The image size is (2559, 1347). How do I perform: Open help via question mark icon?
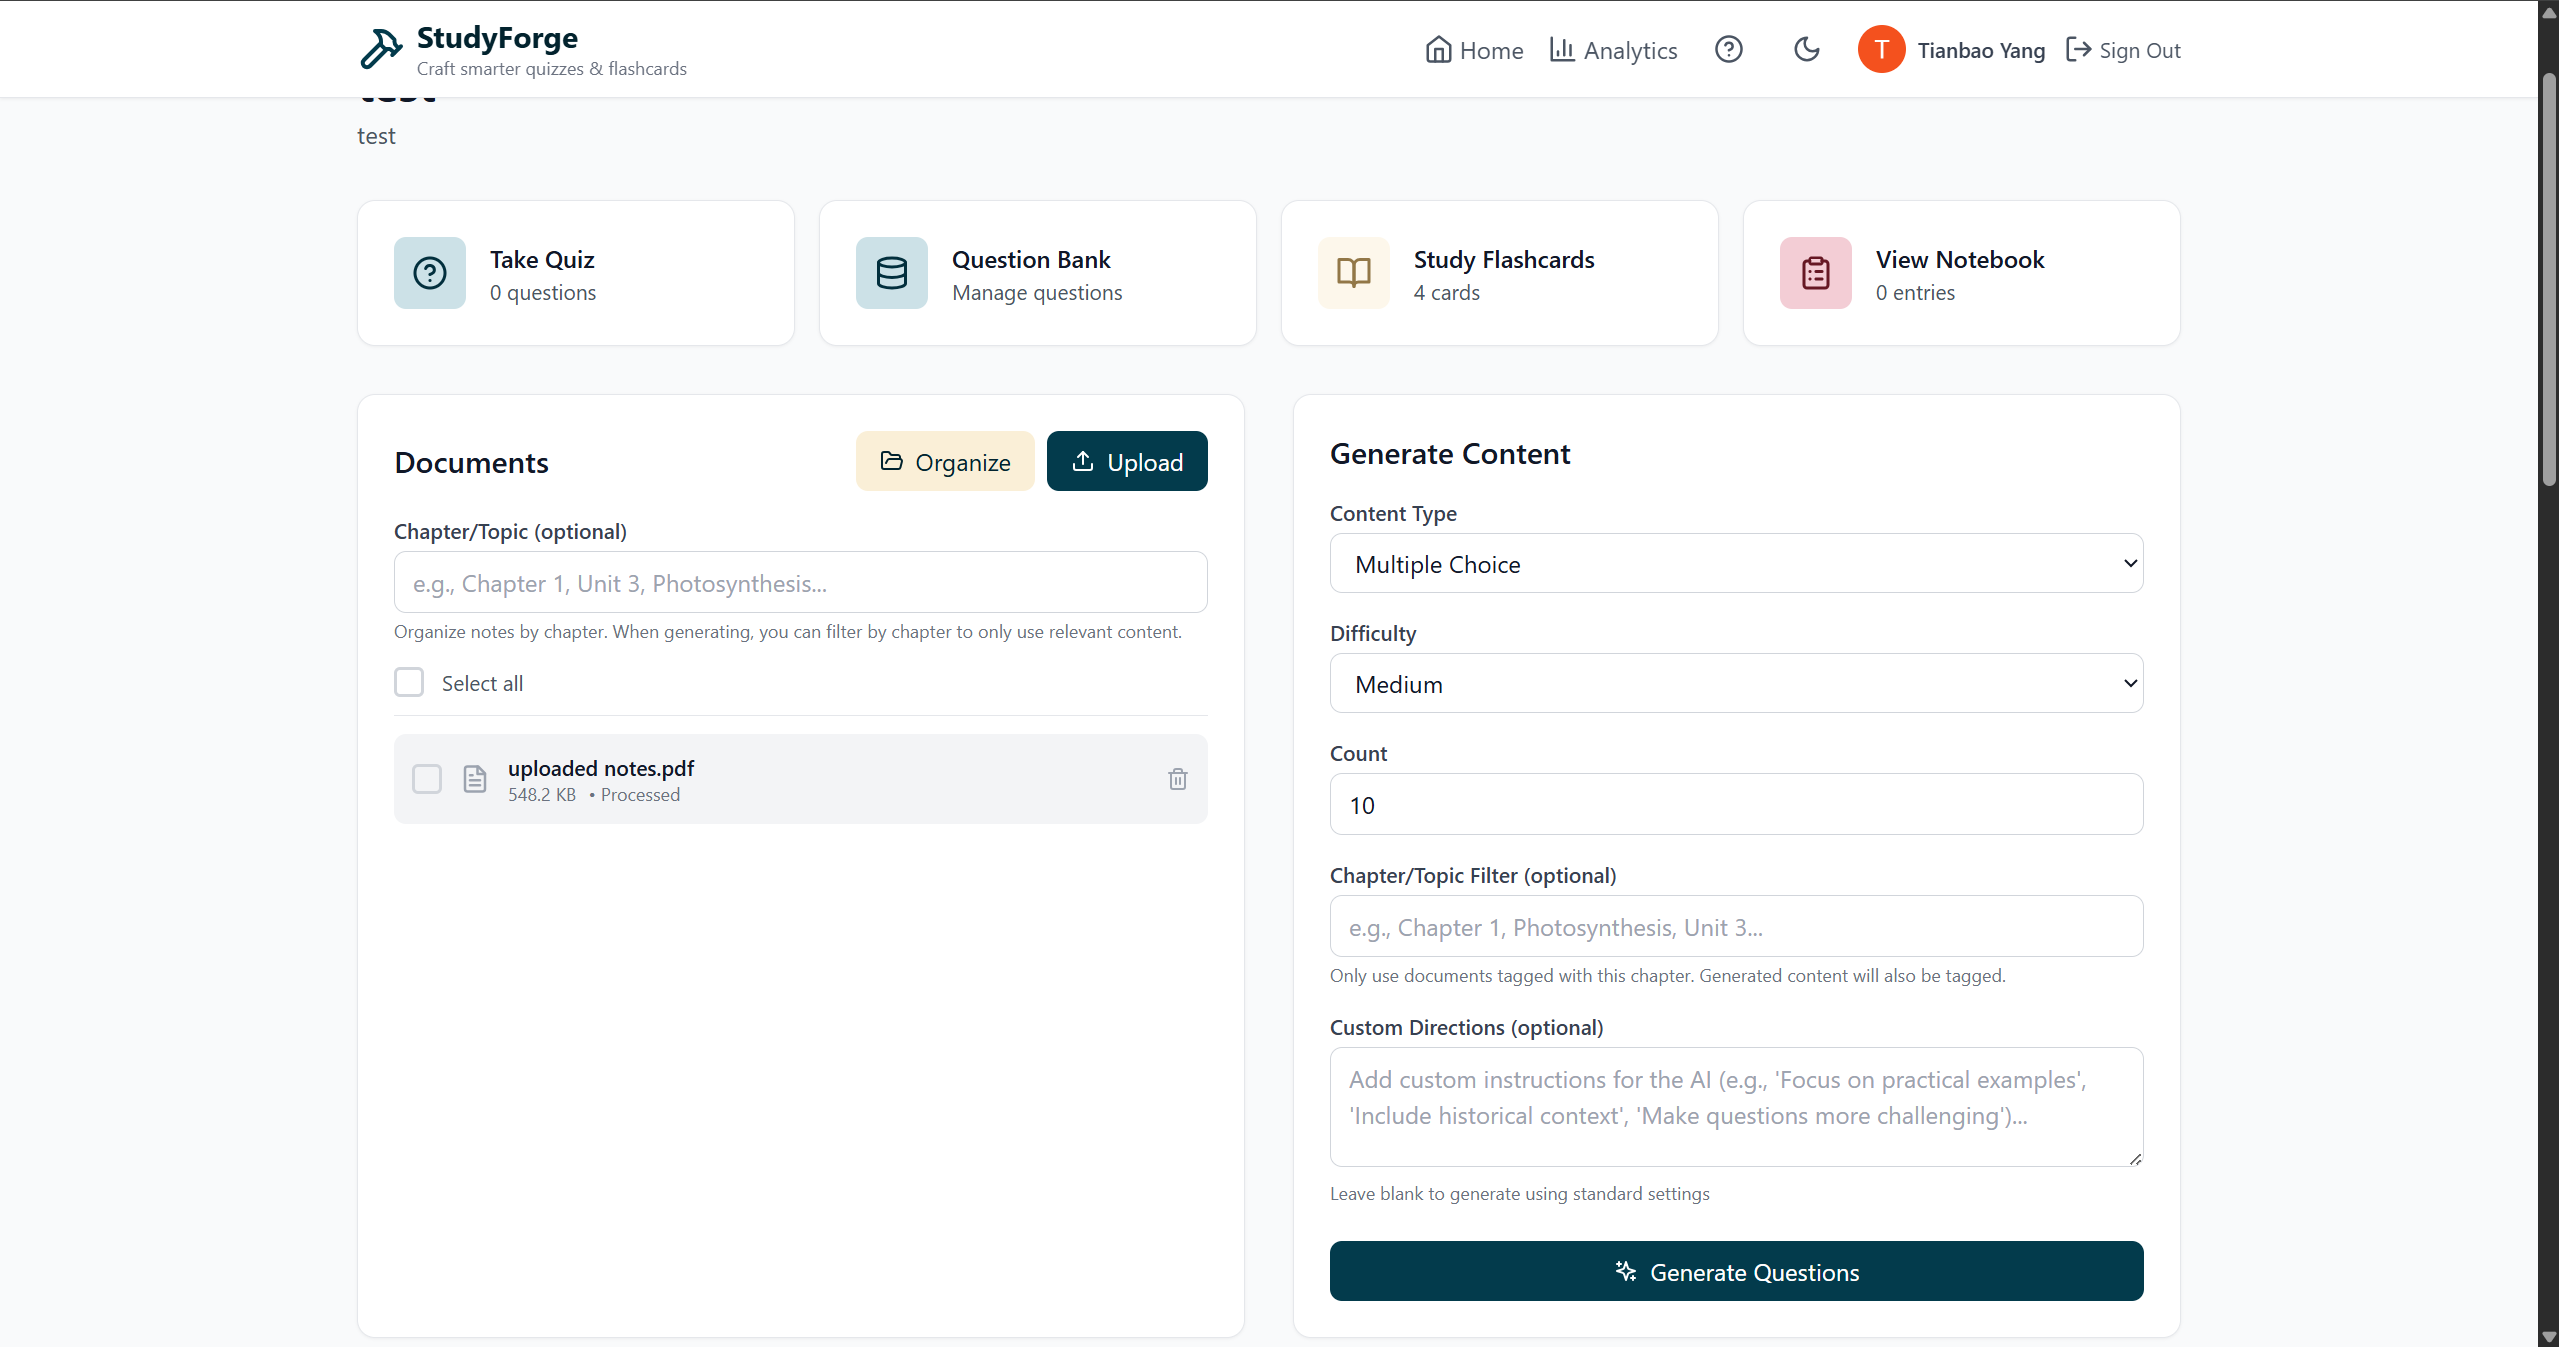click(x=1728, y=49)
